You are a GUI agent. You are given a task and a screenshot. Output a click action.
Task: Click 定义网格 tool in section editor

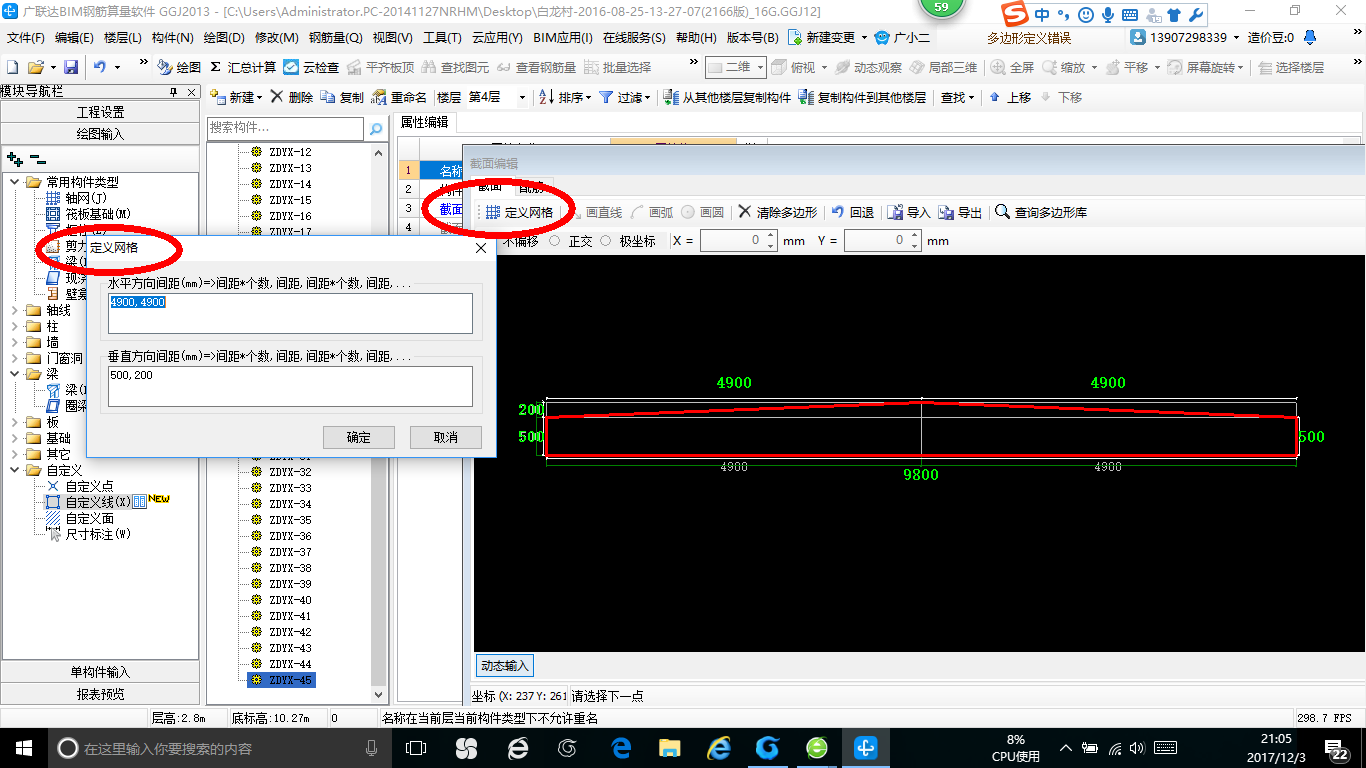519,212
